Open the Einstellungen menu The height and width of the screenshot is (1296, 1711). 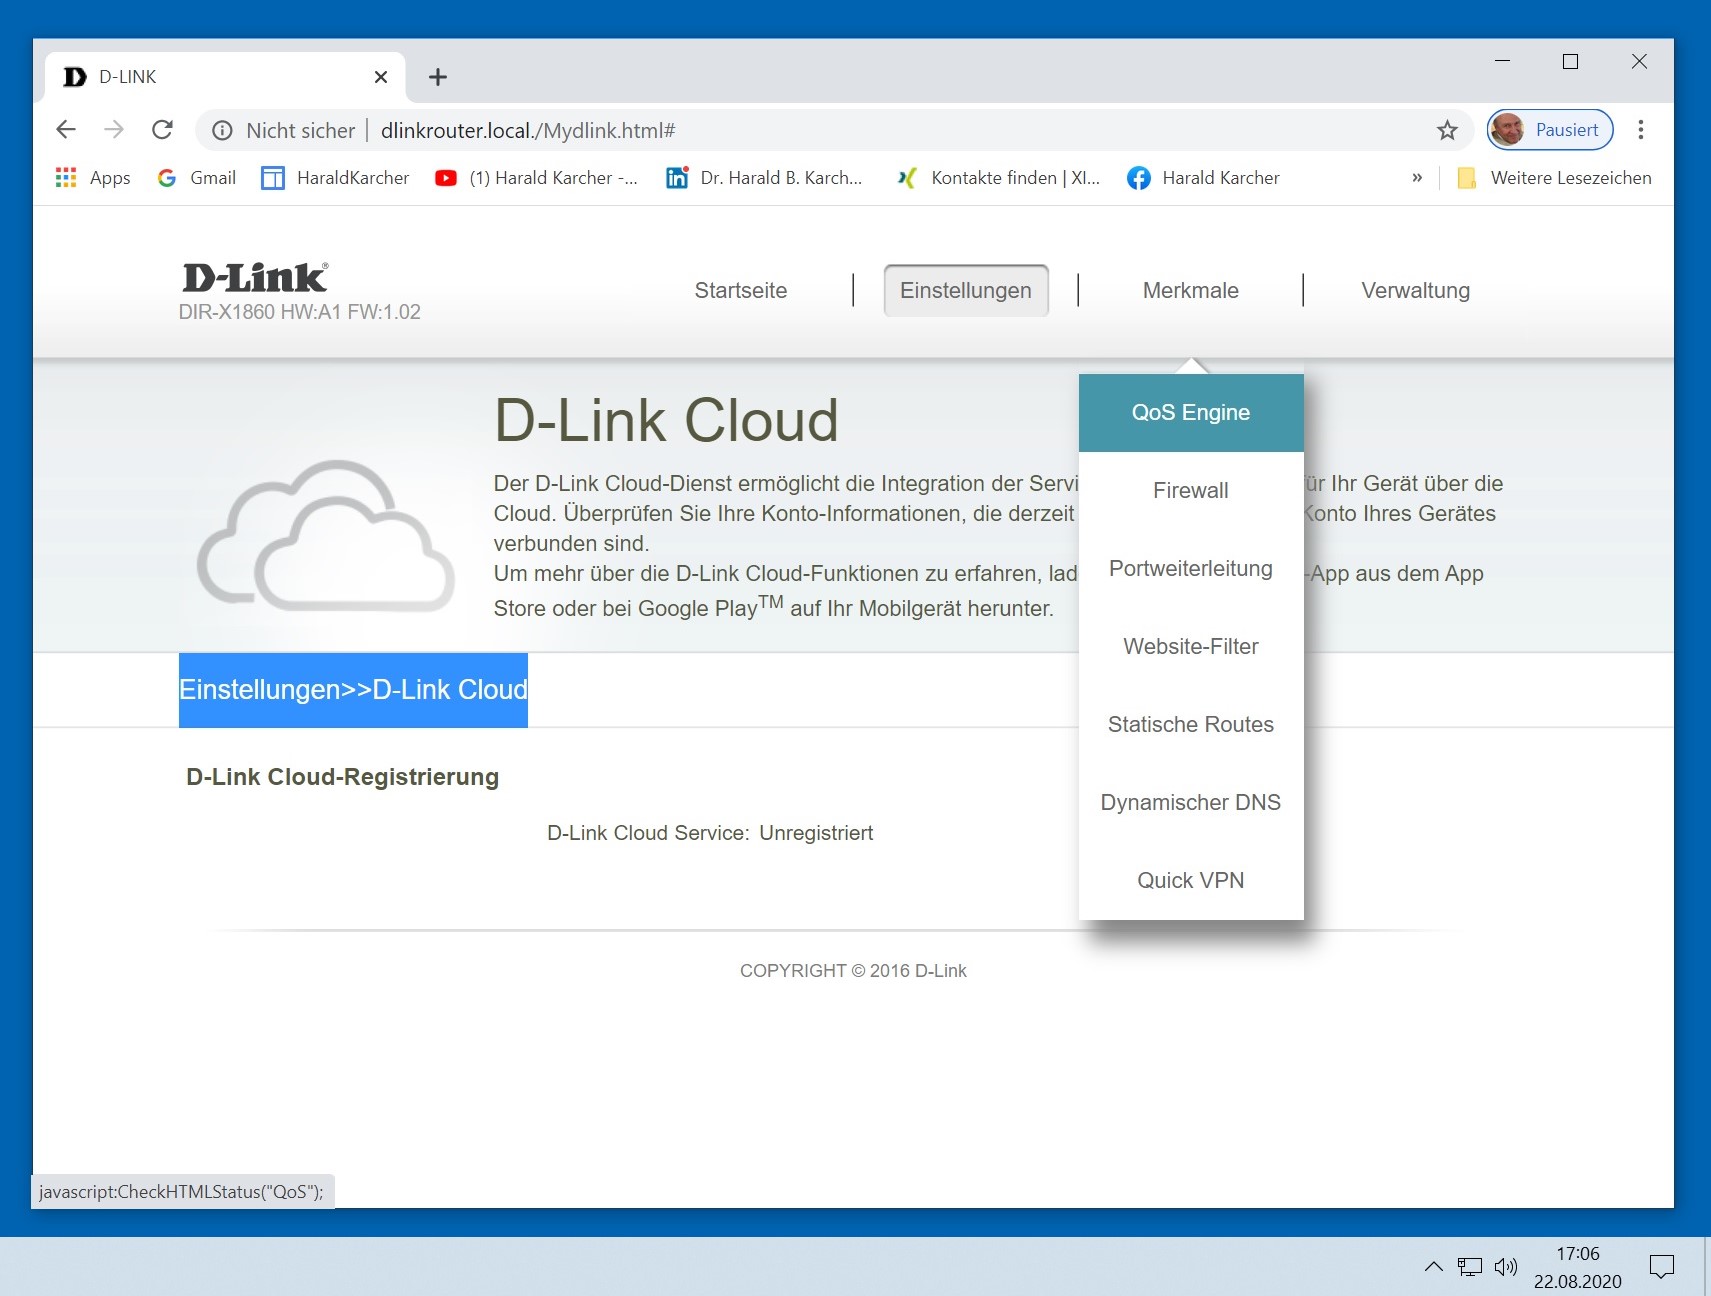[965, 291]
